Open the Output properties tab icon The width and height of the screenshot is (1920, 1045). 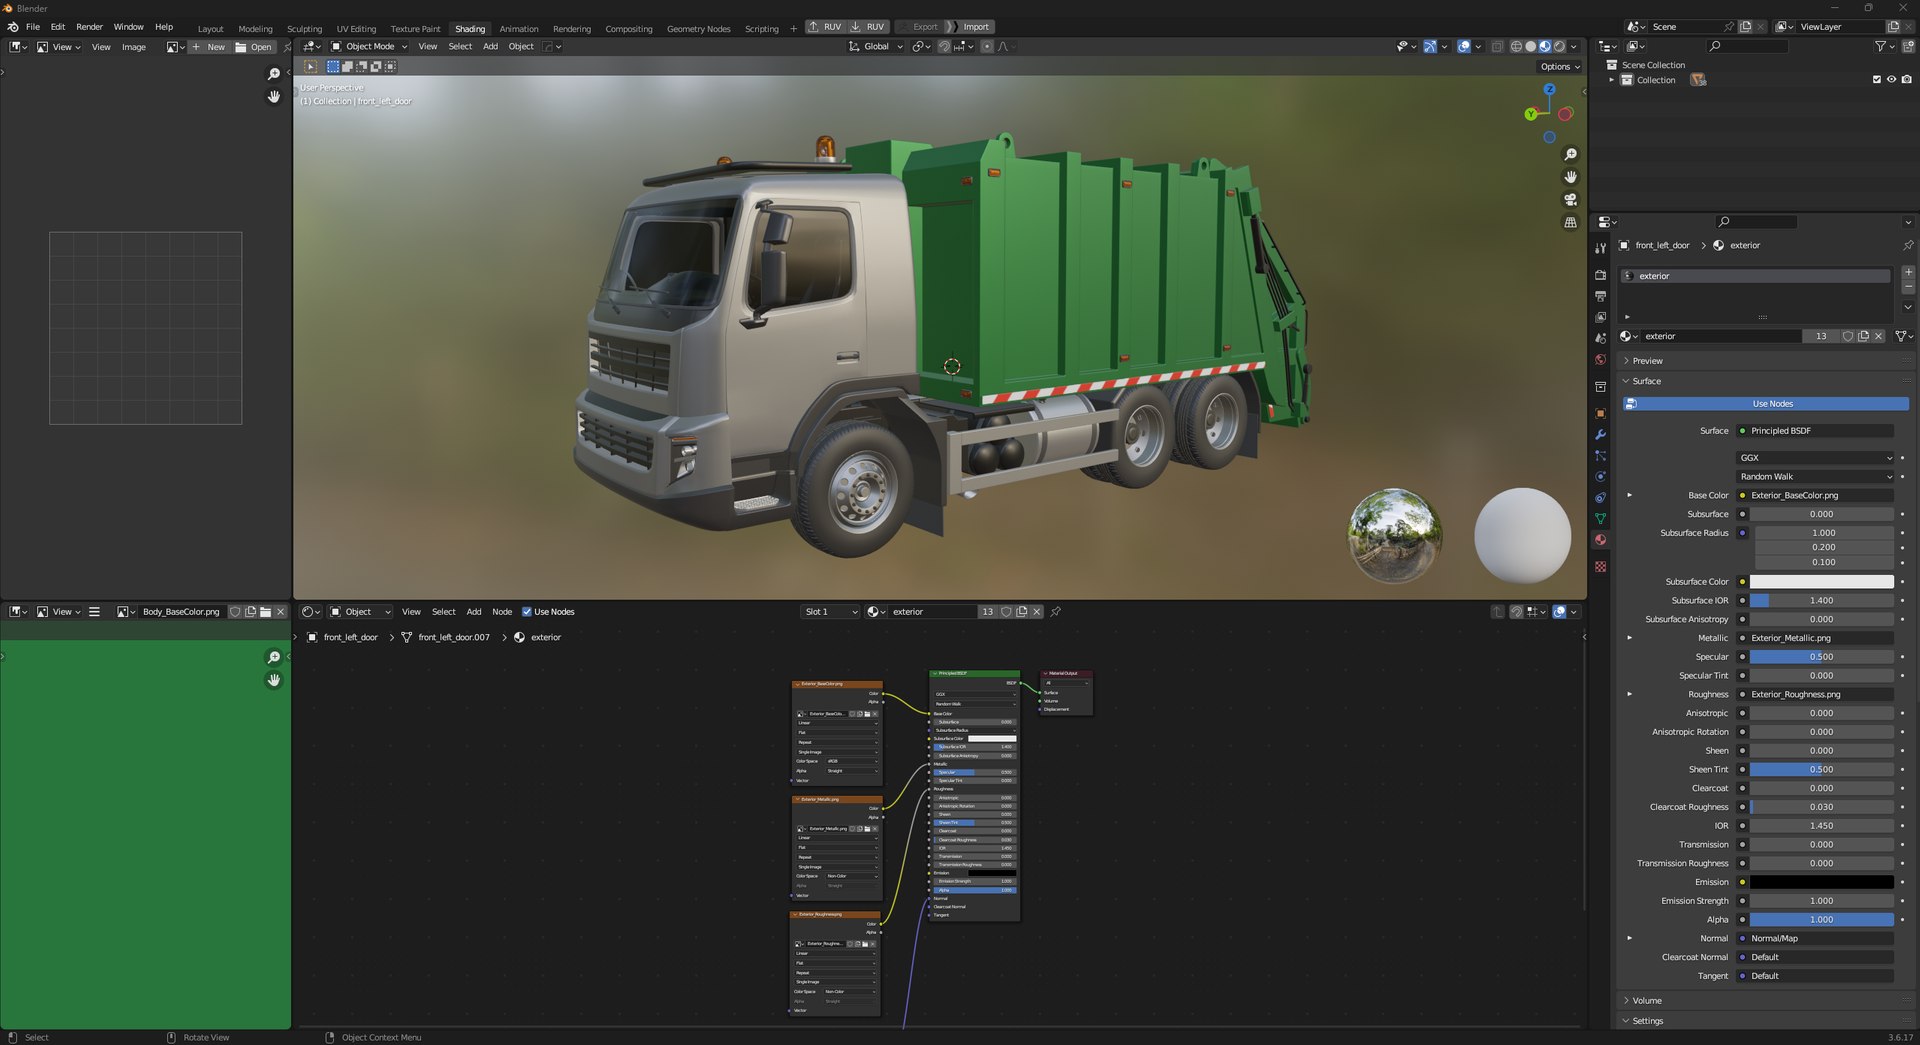point(1600,296)
